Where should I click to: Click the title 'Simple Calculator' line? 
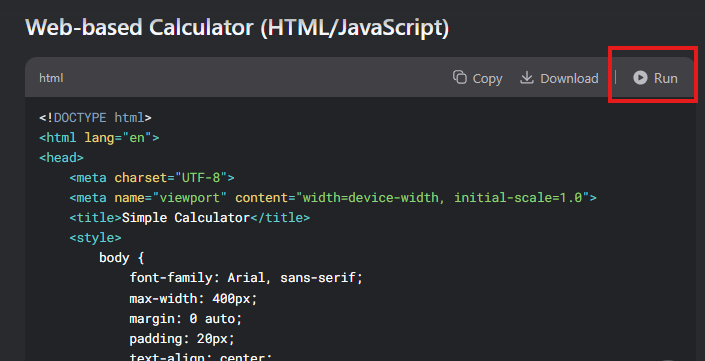(x=190, y=218)
